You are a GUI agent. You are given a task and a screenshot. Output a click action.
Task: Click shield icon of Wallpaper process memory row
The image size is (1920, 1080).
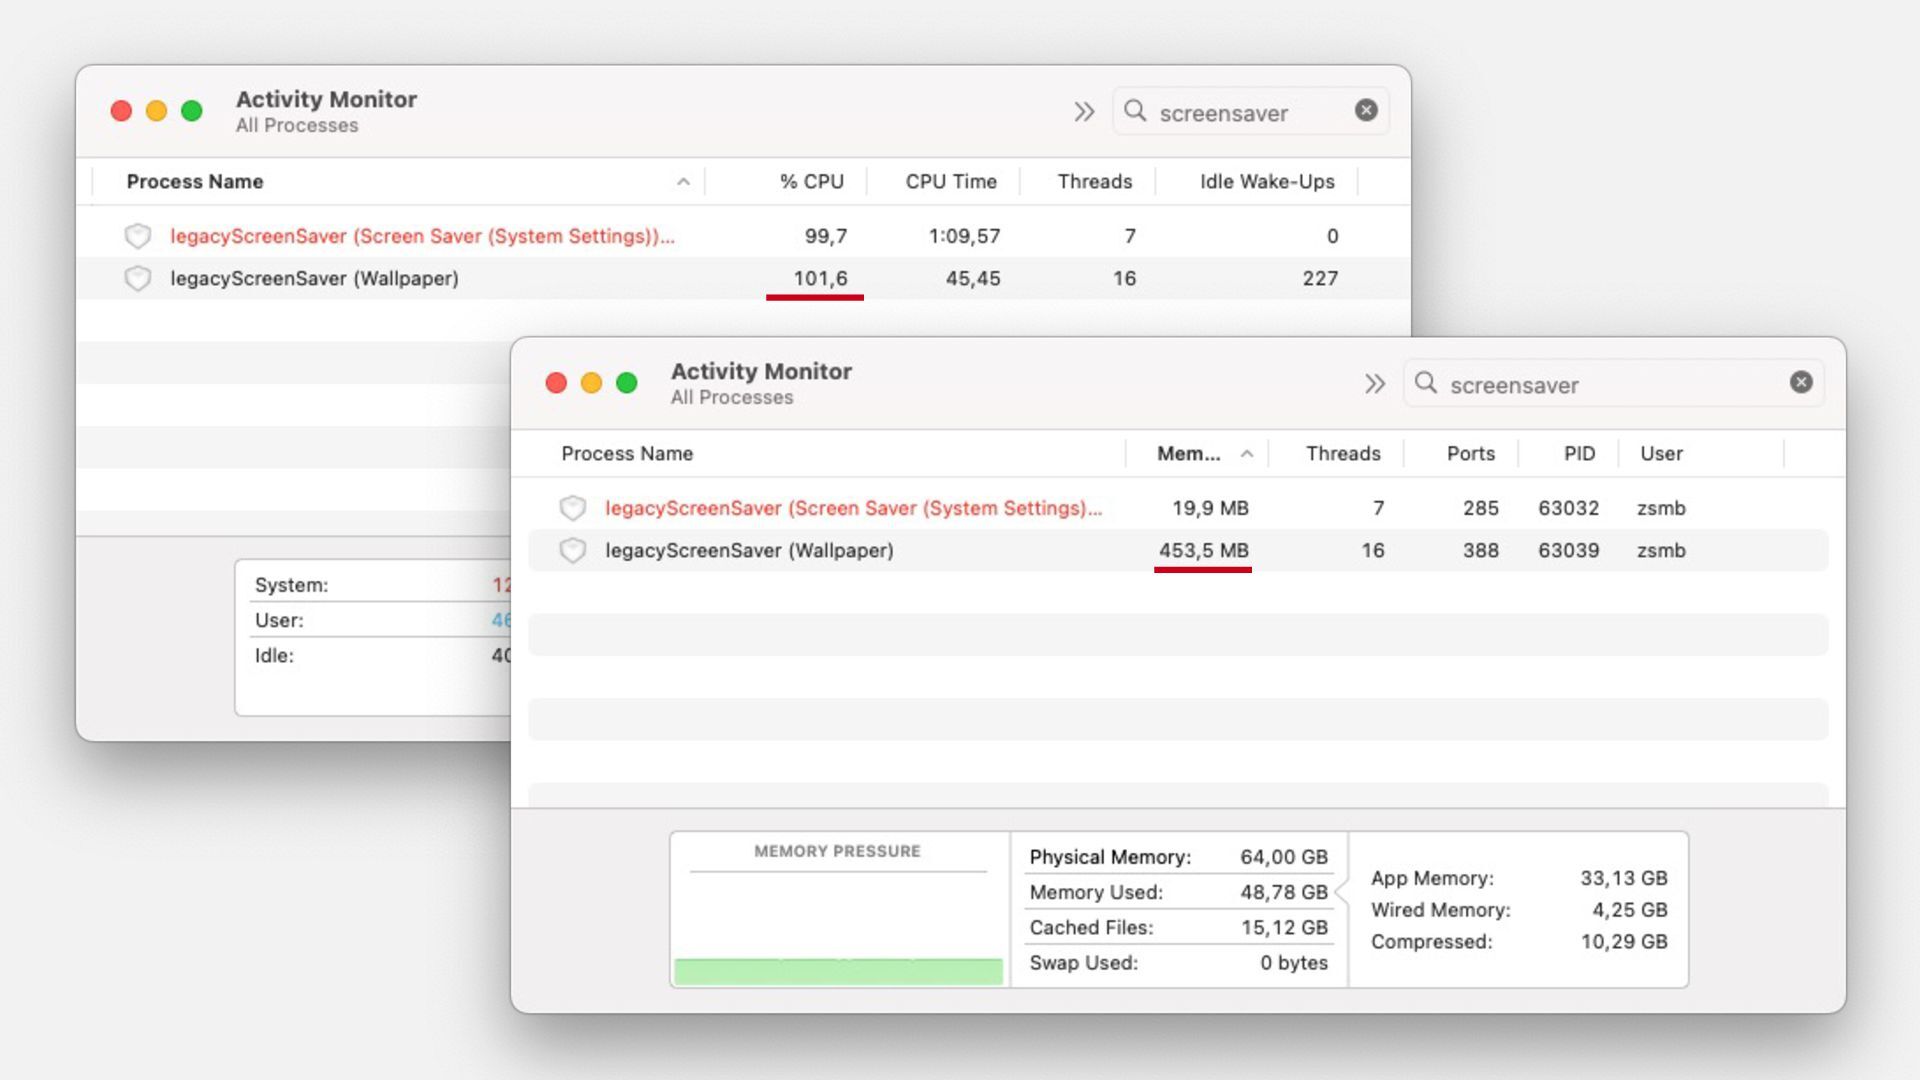pos(572,551)
